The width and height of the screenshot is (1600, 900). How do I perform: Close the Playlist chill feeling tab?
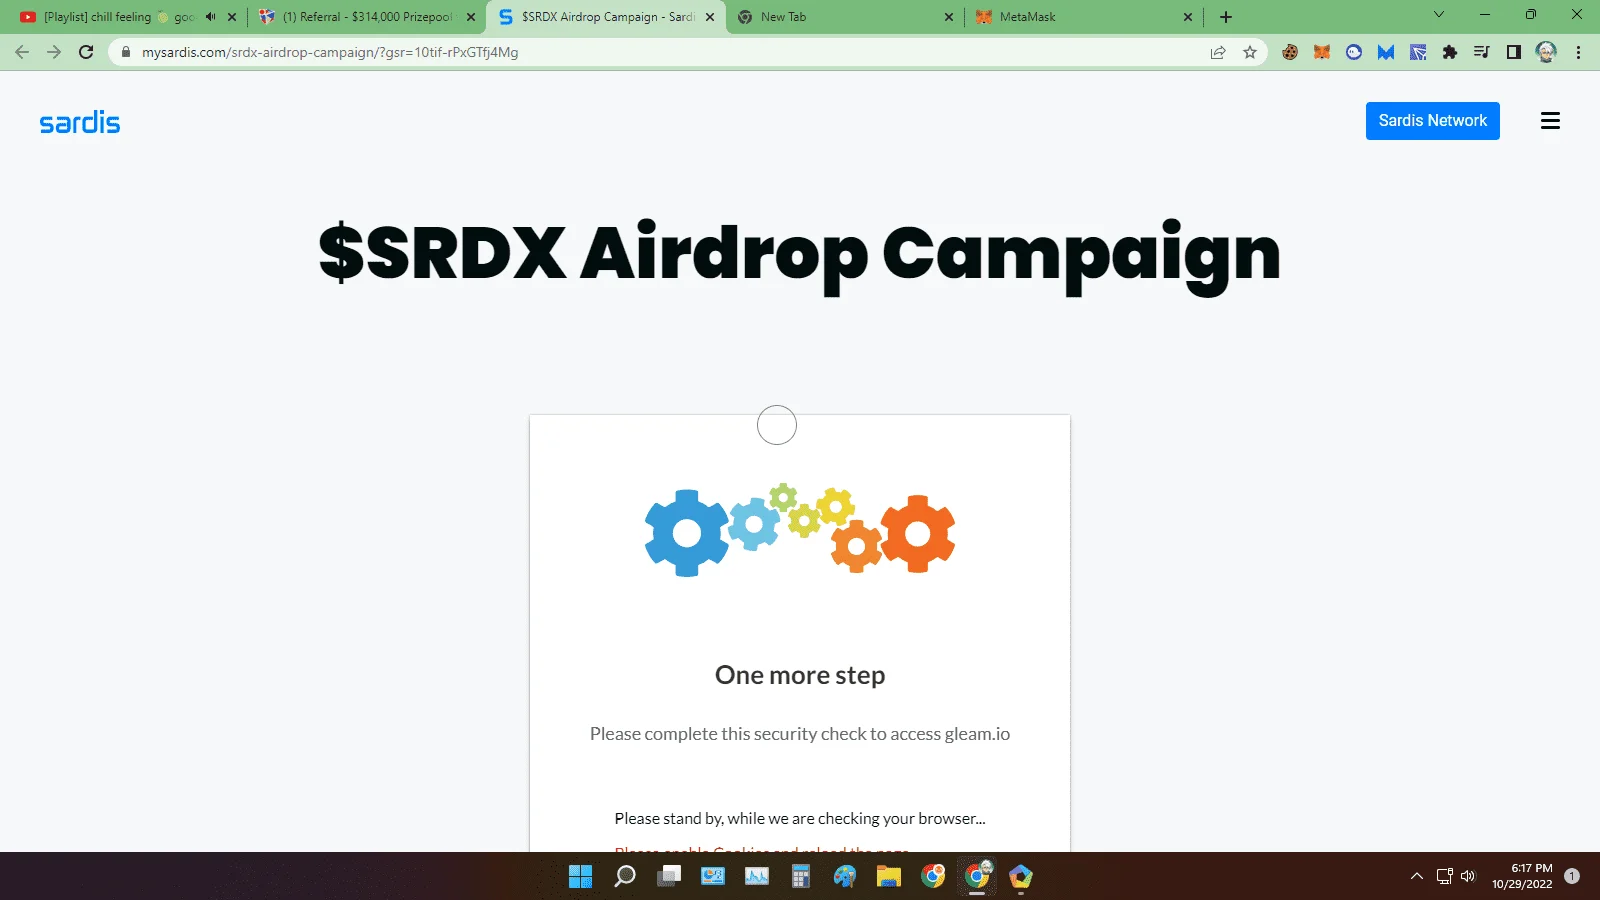[232, 17]
